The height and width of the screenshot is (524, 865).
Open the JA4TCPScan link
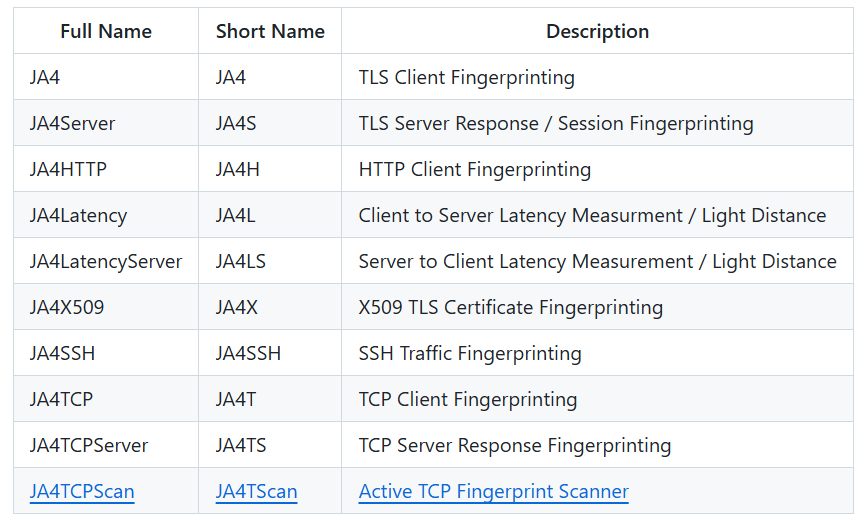coord(82,491)
